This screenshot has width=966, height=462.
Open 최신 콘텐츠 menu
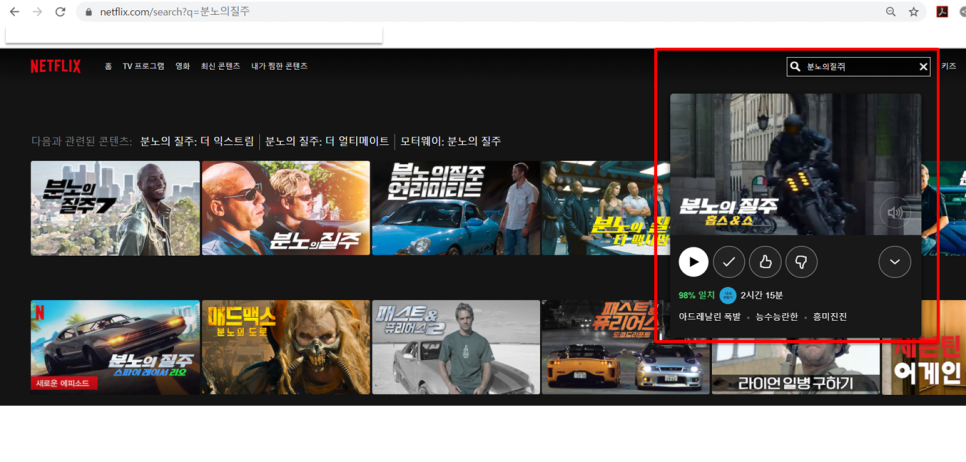tap(221, 67)
